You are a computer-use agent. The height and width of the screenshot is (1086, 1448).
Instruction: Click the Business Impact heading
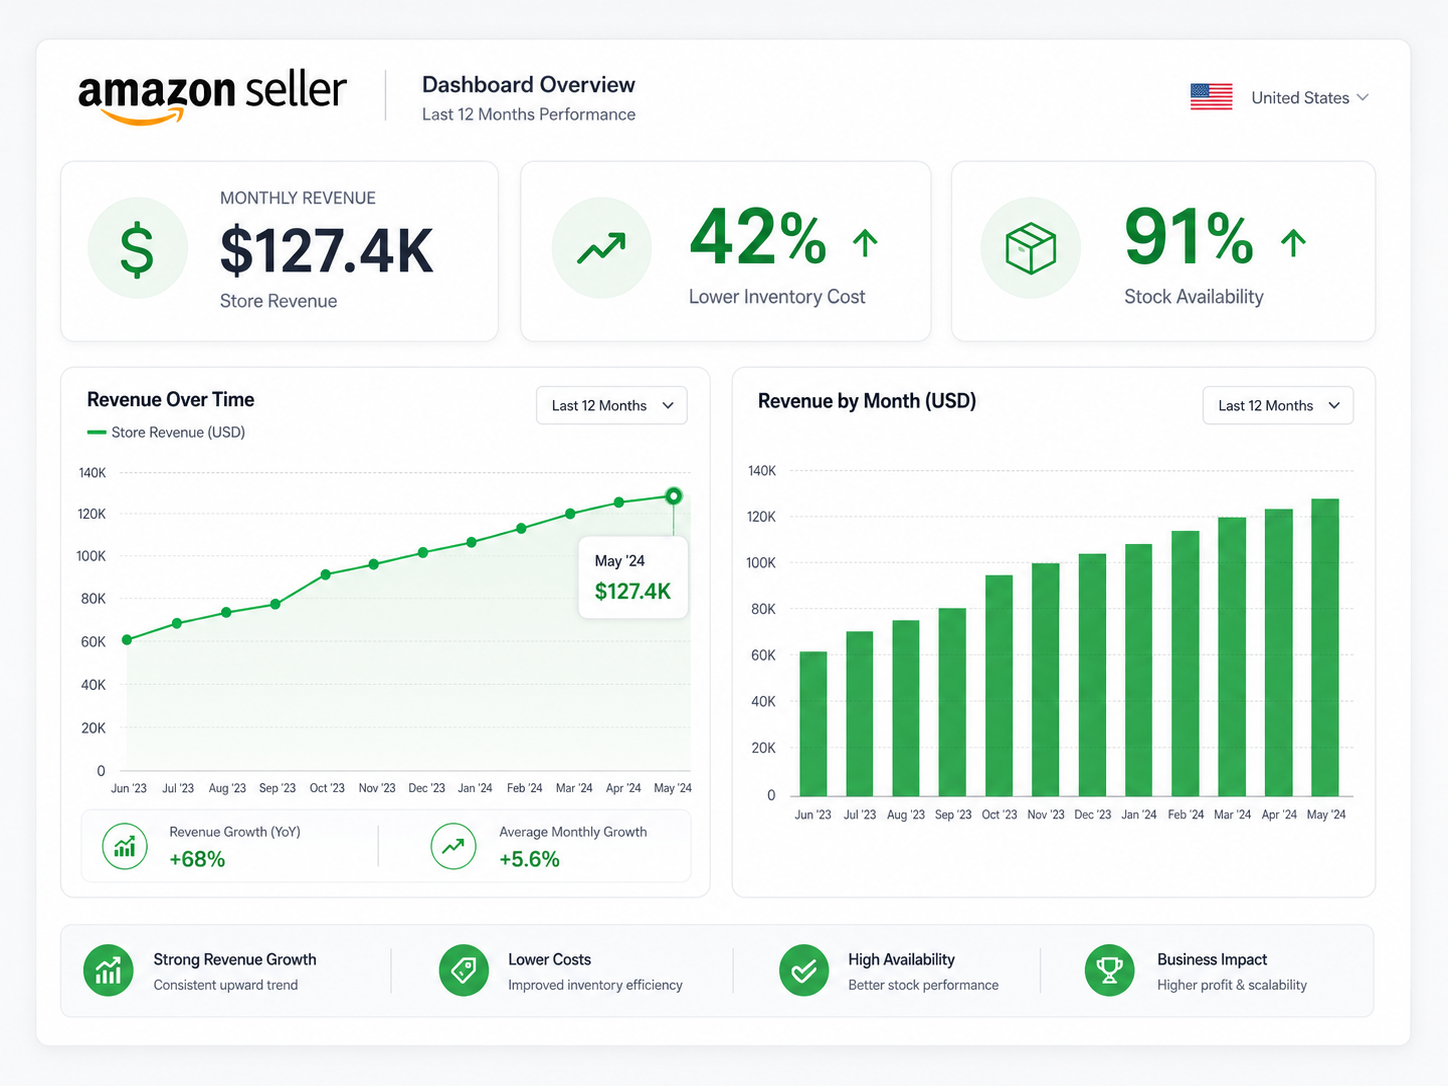[x=1212, y=959]
